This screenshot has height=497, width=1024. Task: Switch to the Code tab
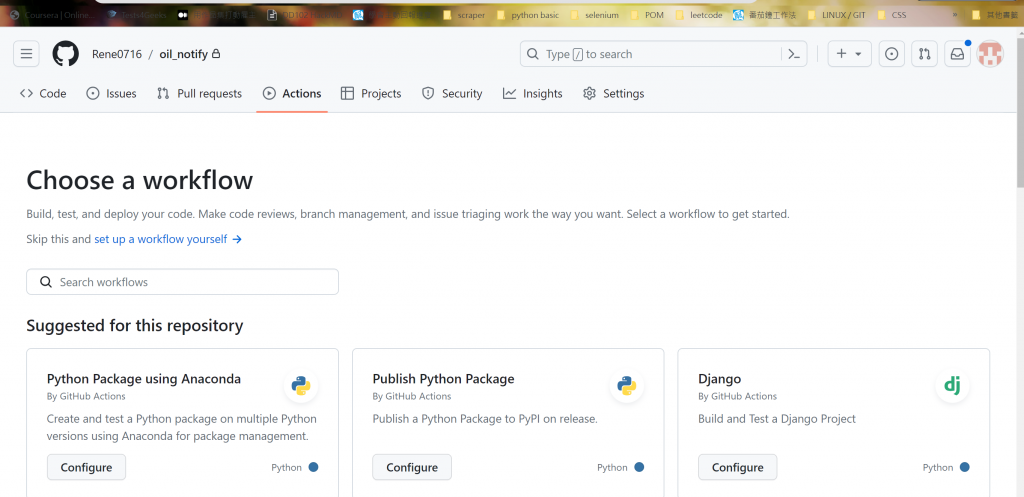pos(43,94)
